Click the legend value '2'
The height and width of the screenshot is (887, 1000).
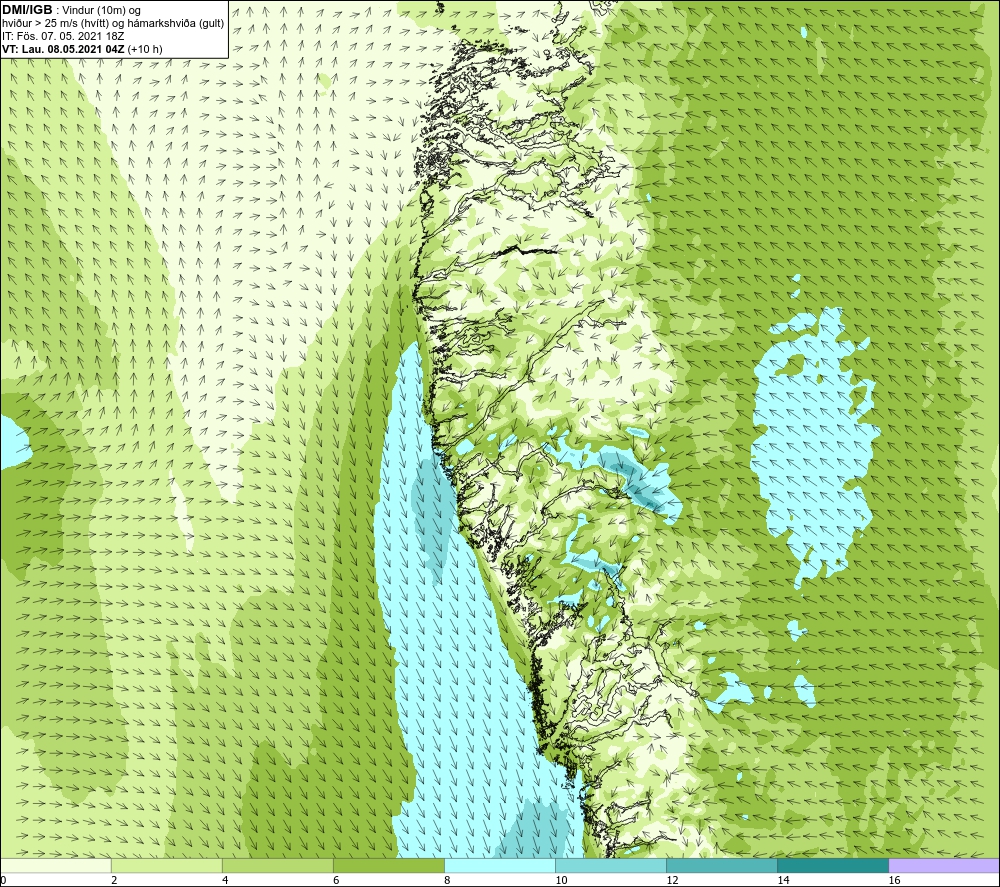point(114,880)
